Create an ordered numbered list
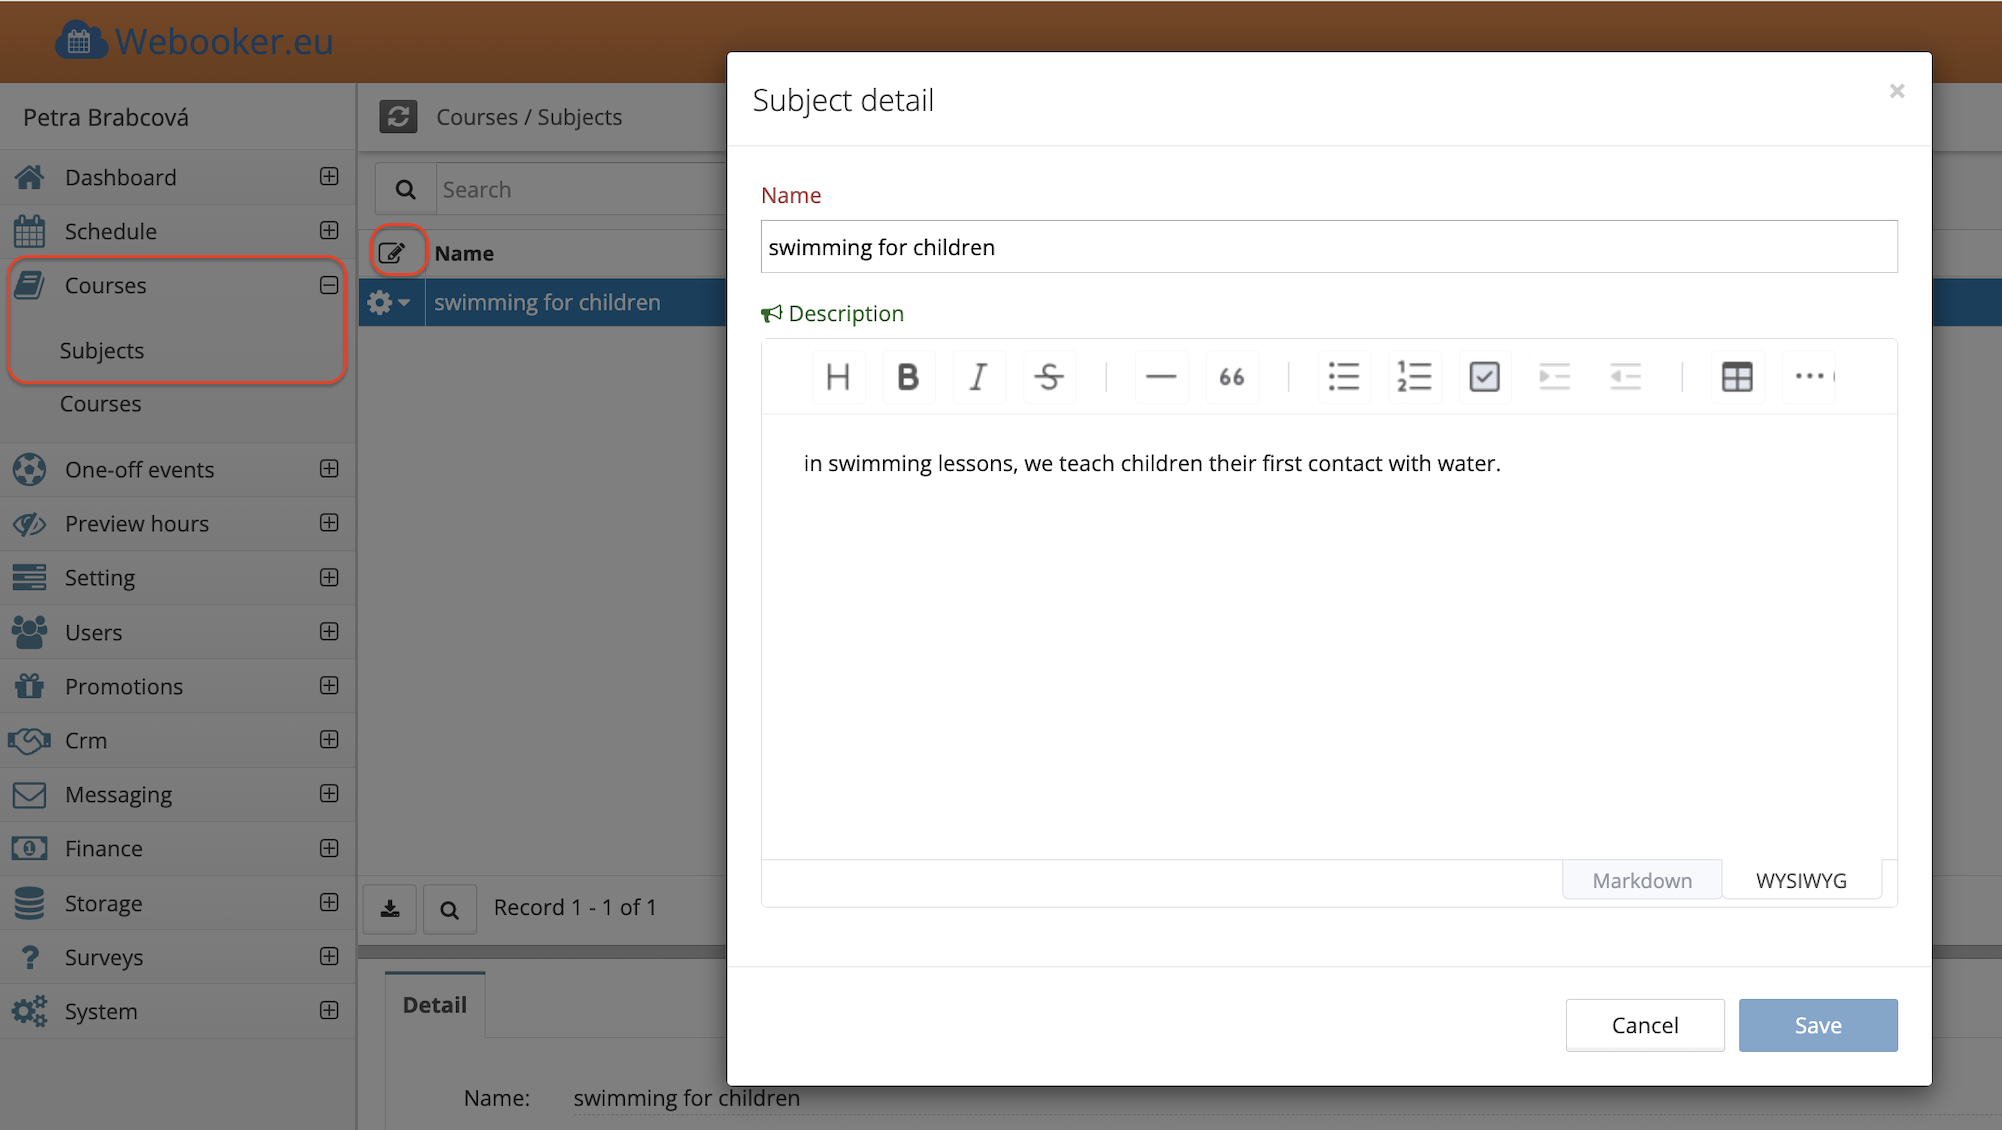This screenshot has width=2002, height=1130. click(x=1414, y=377)
